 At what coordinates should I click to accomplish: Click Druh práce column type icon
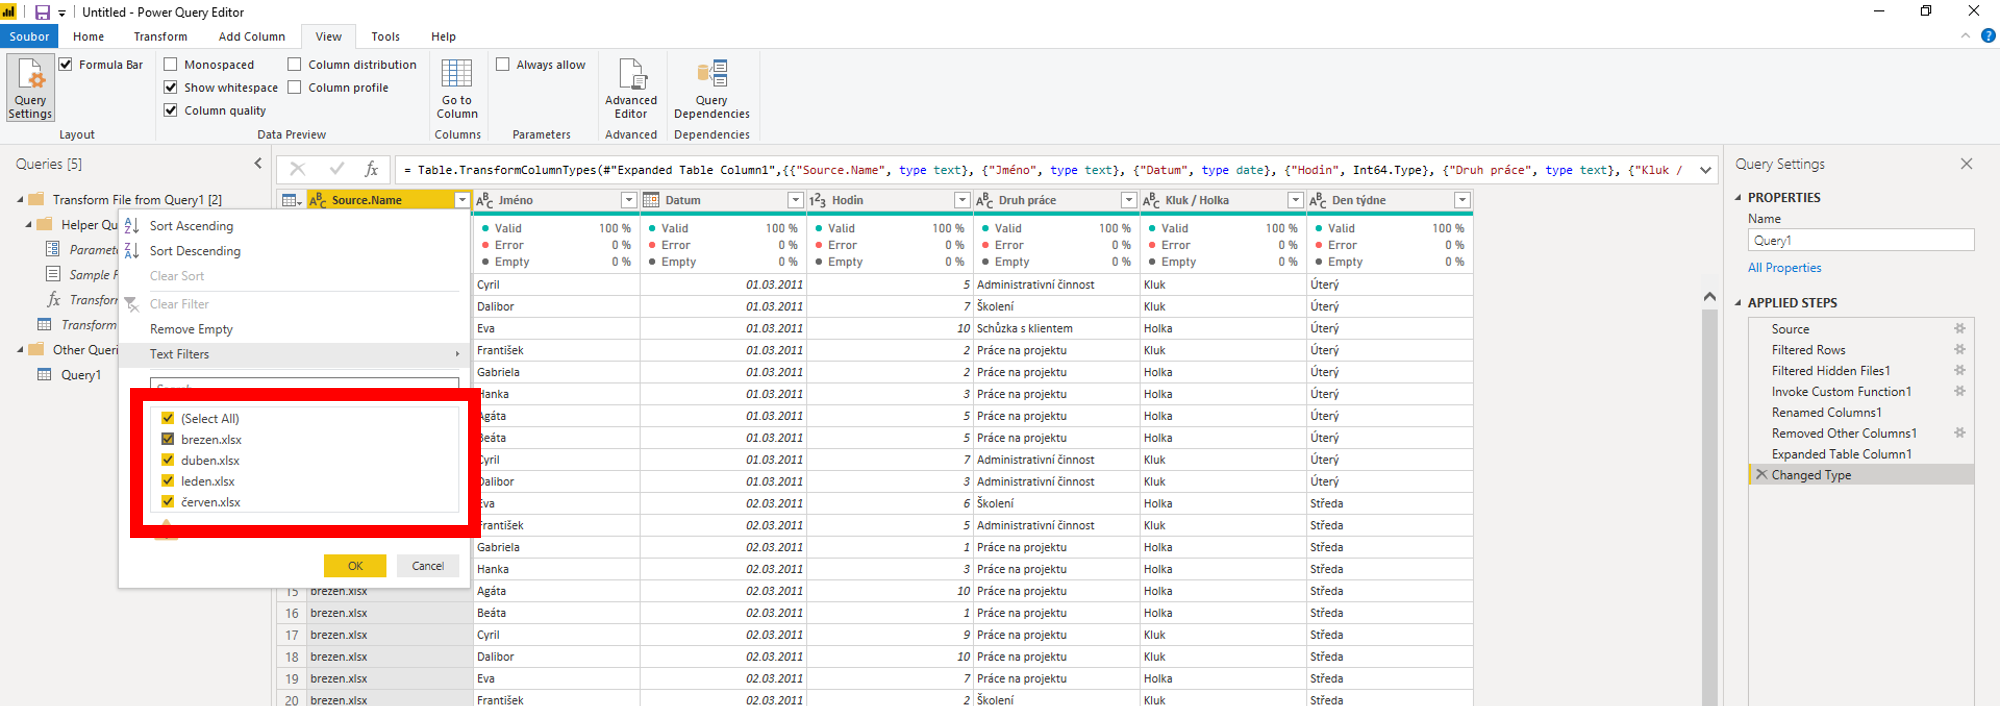click(985, 200)
